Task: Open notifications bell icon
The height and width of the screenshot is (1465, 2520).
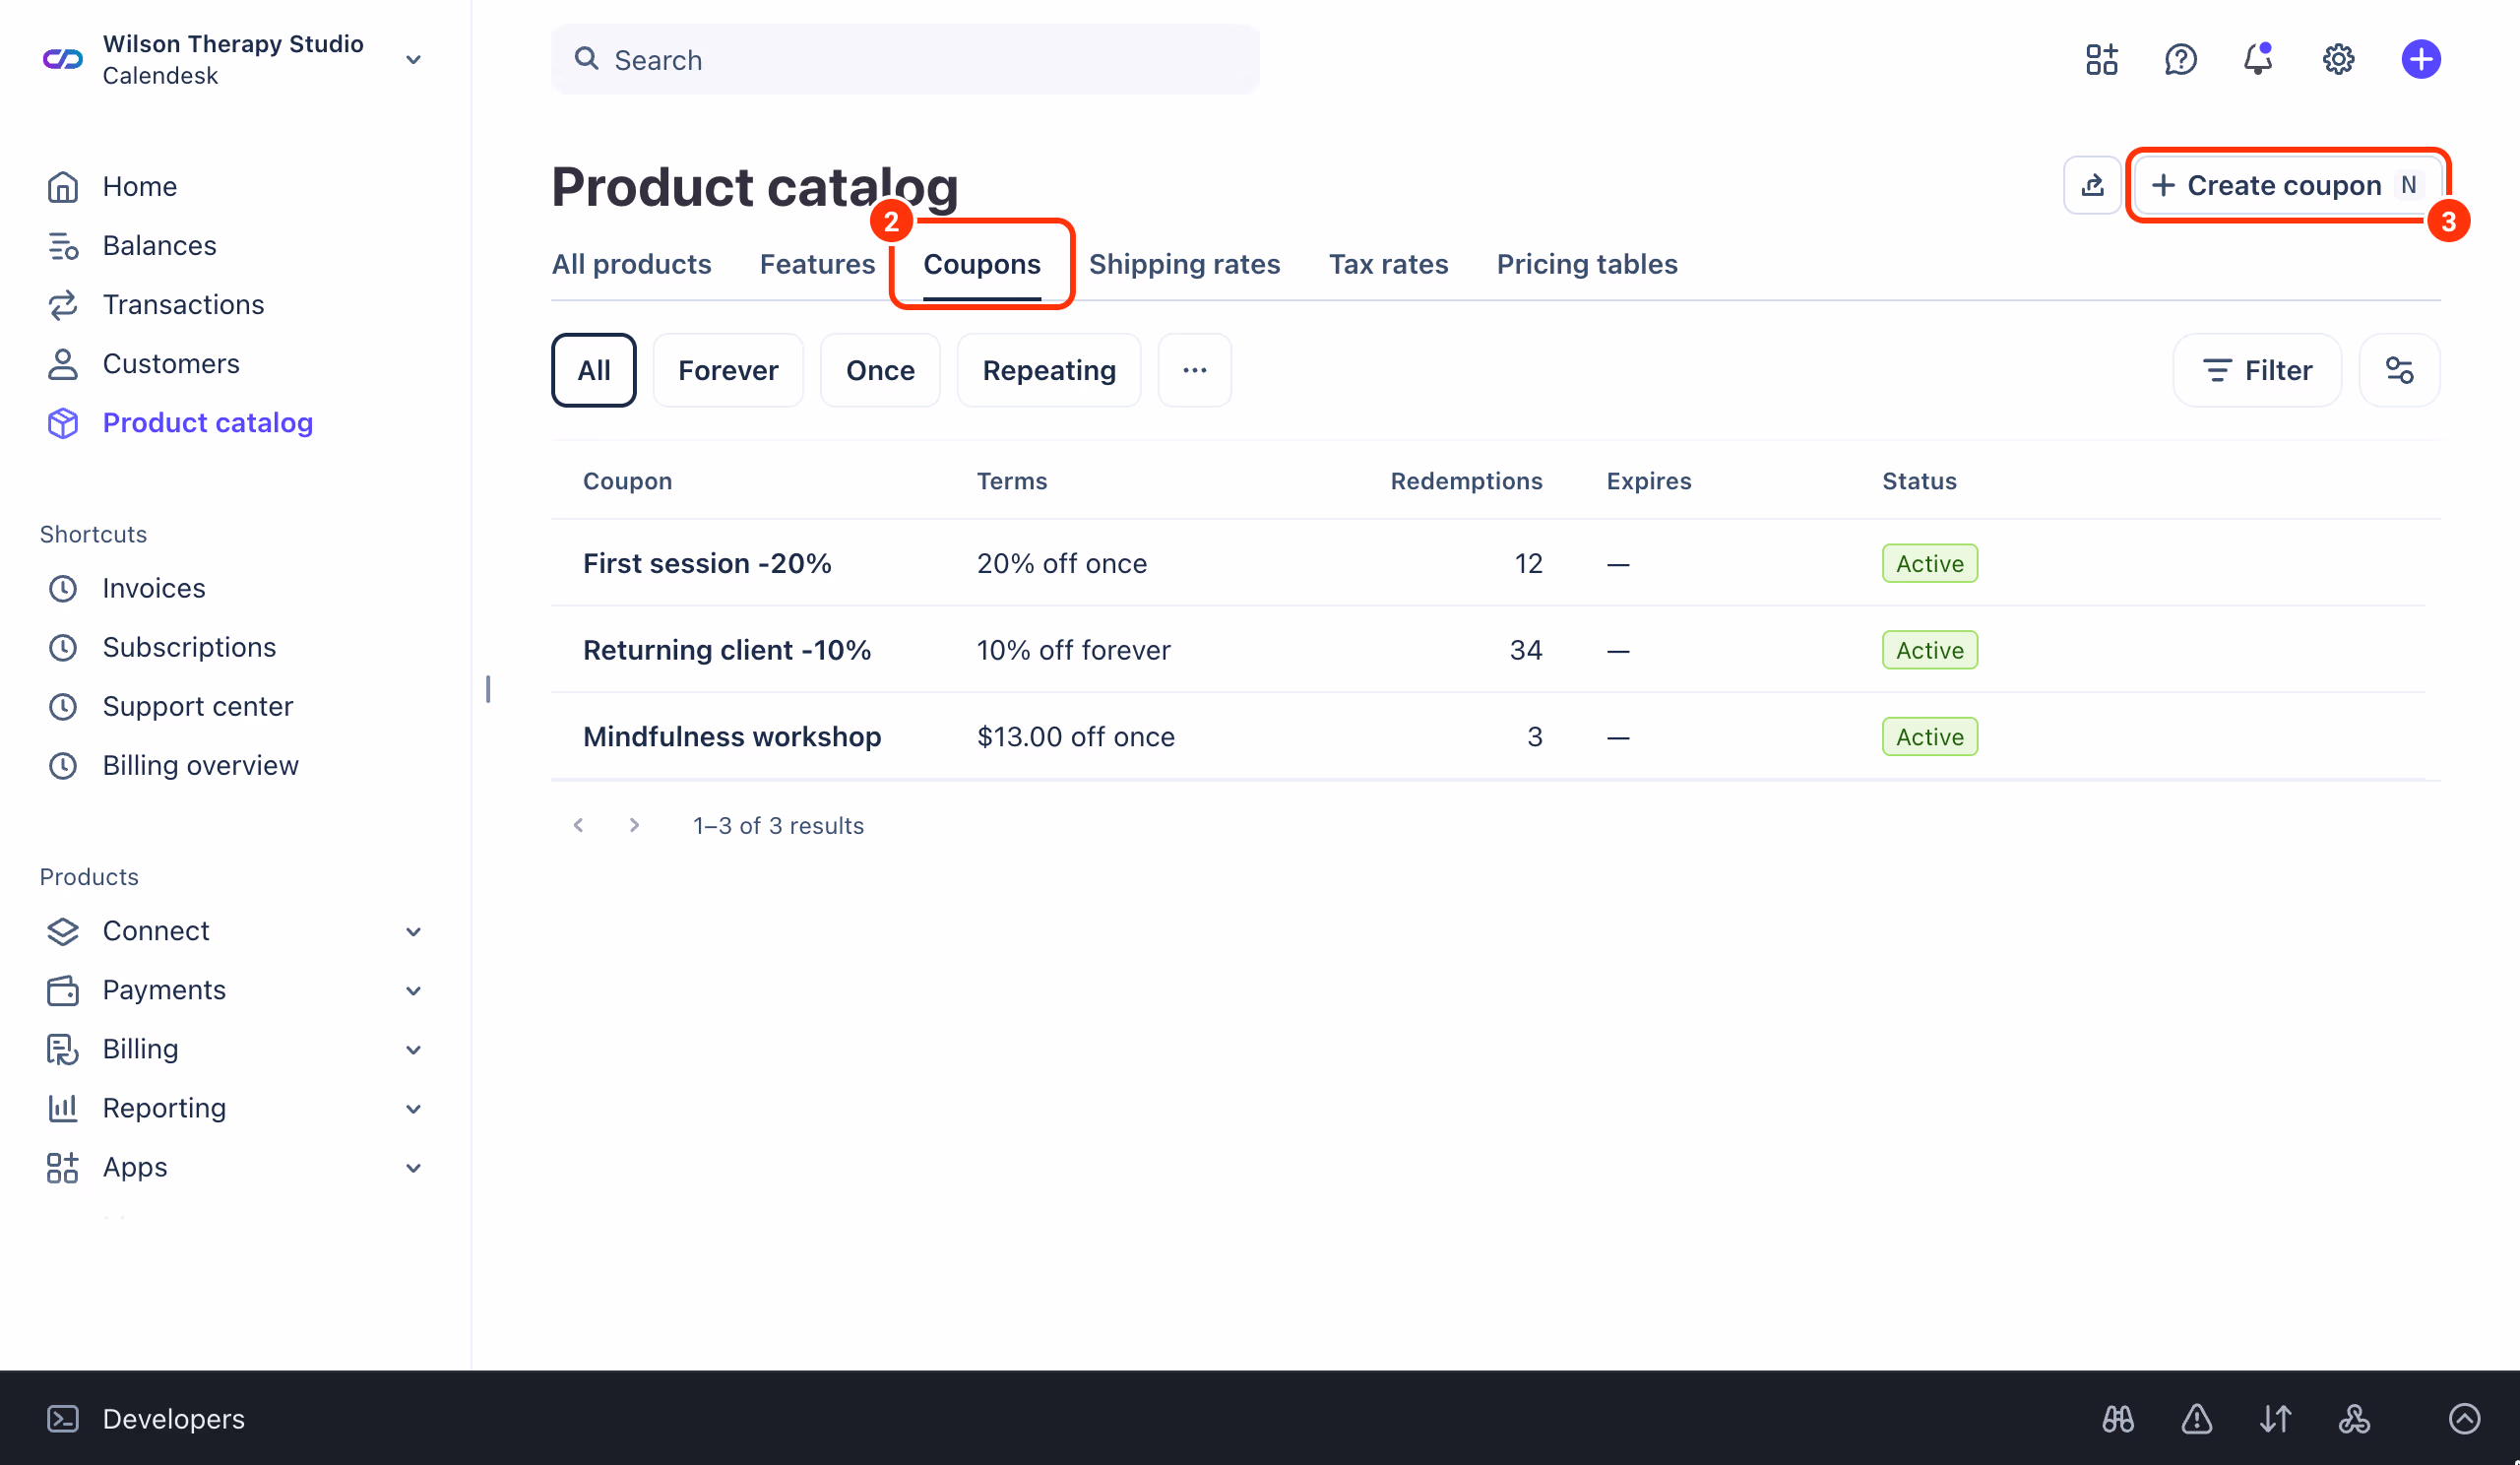Action: point(2258,60)
